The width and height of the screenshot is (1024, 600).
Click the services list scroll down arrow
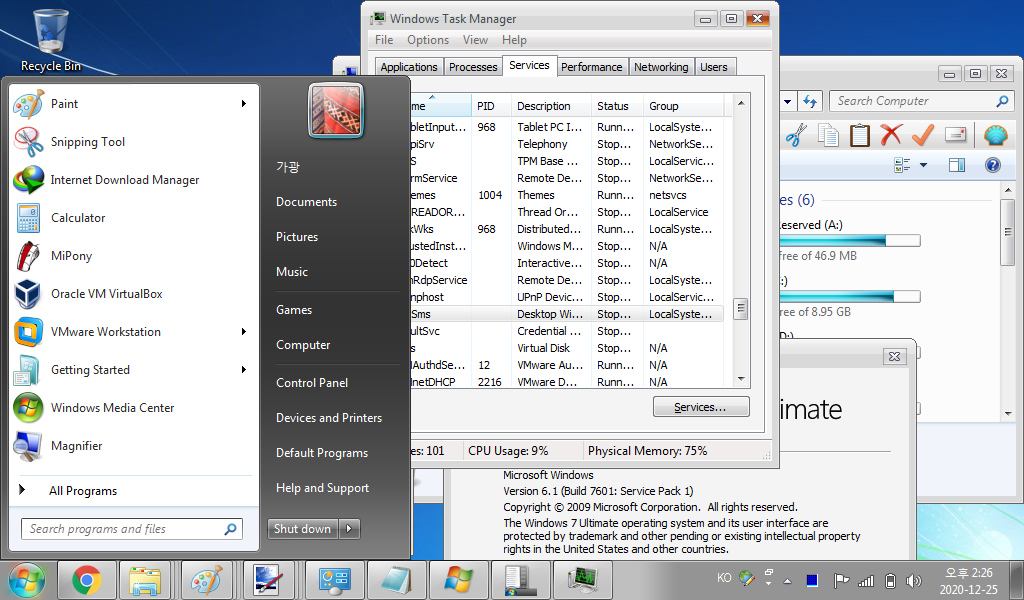(x=741, y=379)
